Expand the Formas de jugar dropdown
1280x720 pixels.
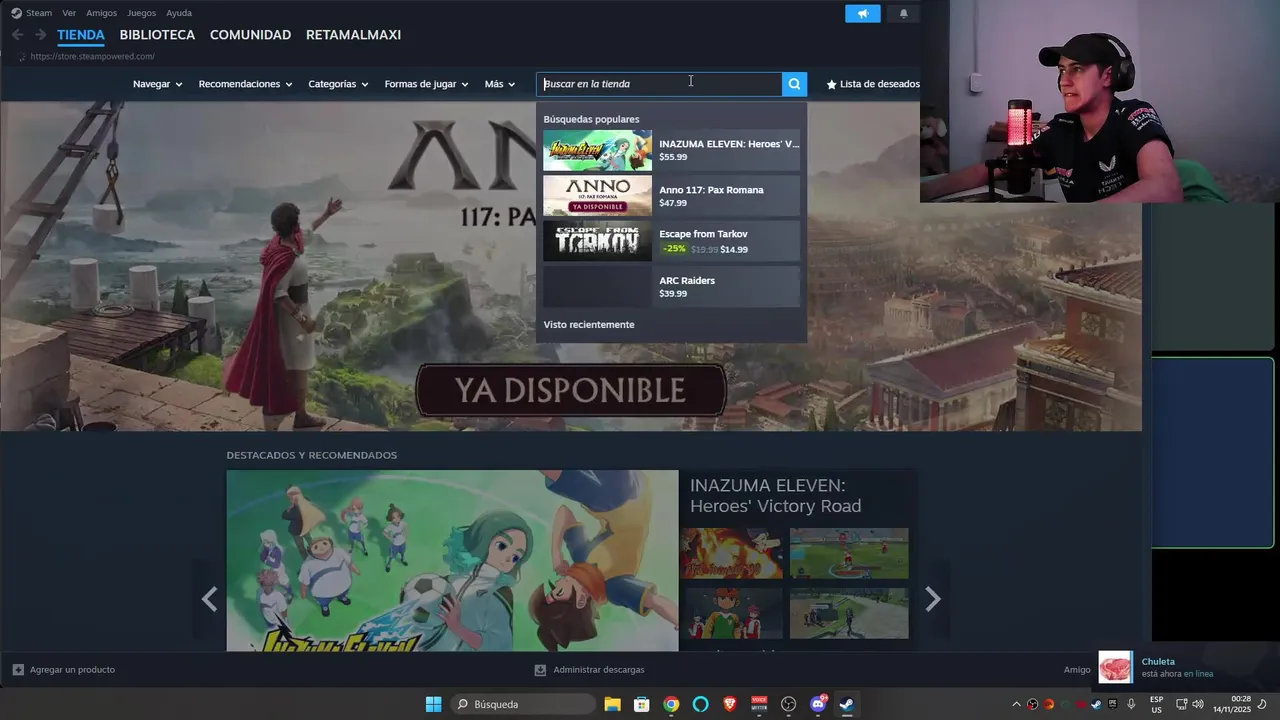[426, 84]
